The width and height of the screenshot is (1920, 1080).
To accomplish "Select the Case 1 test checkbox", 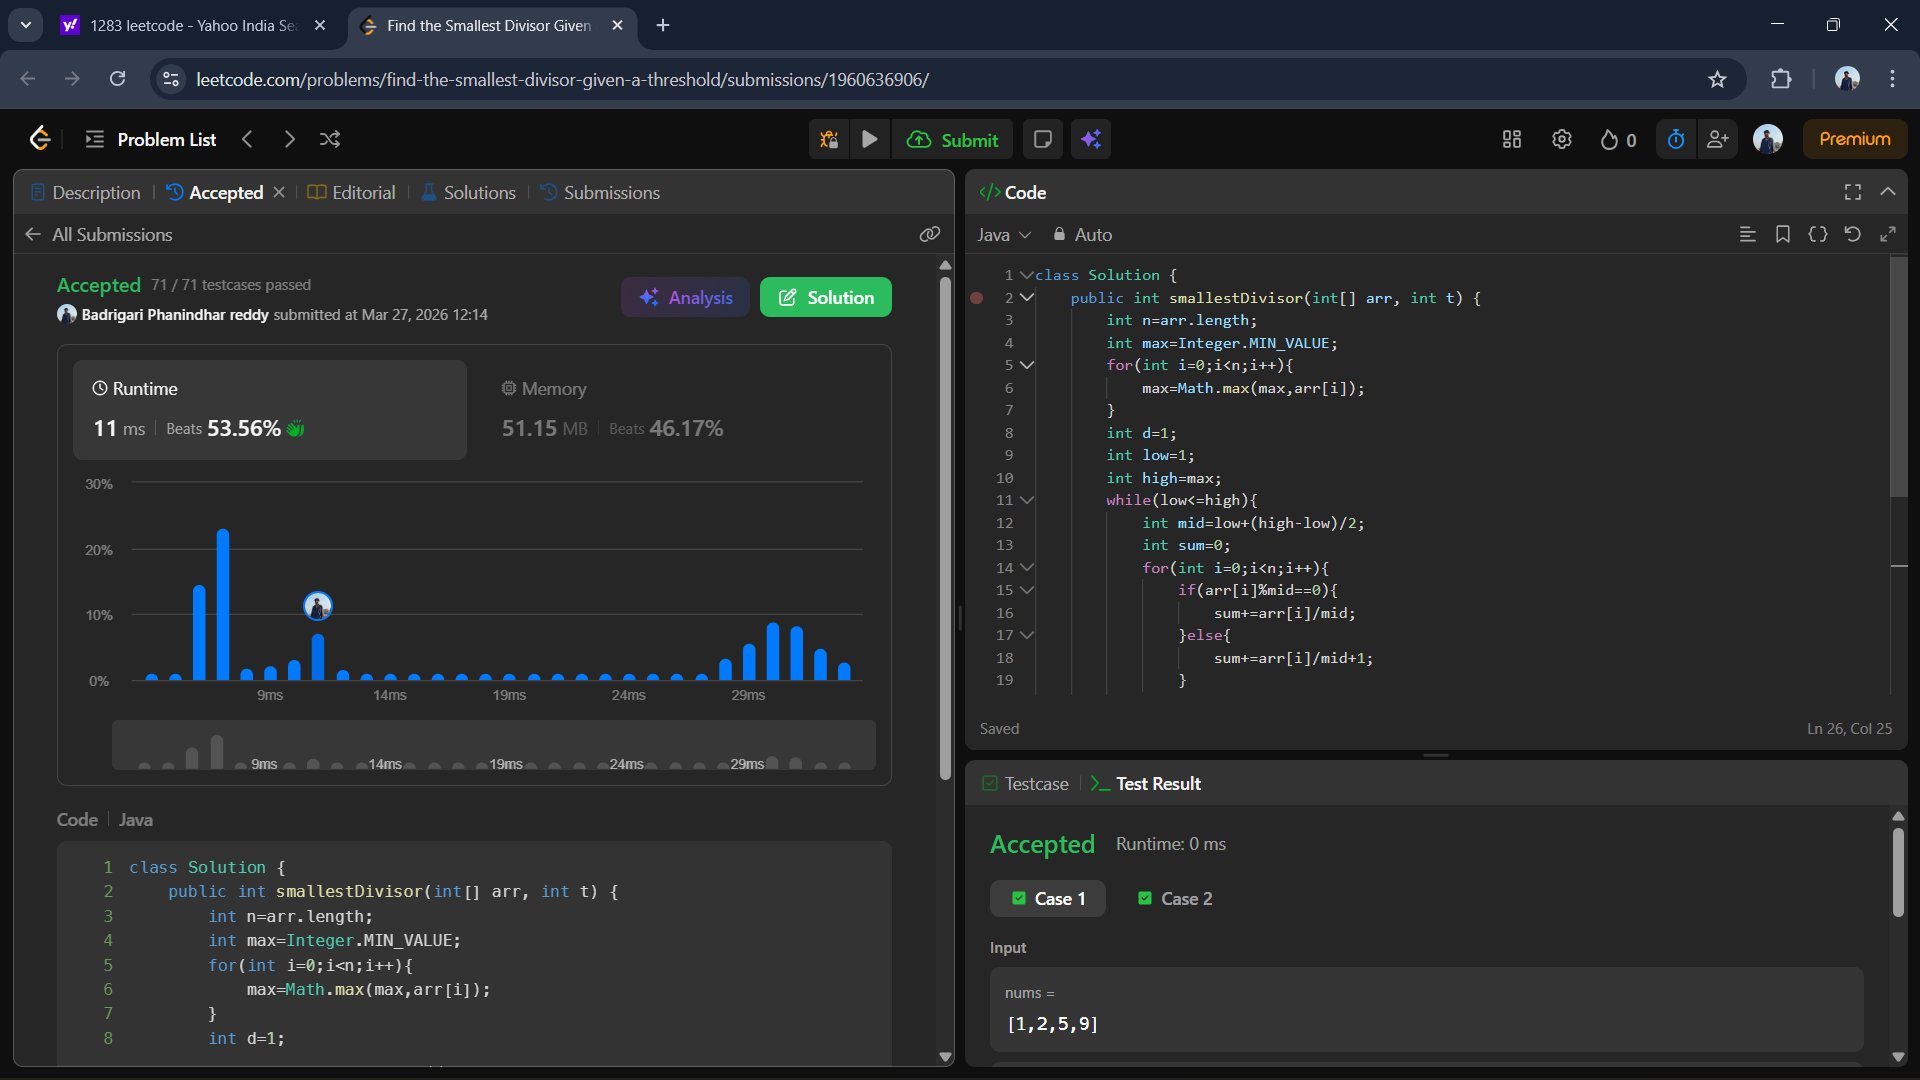I will click(1019, 898).
